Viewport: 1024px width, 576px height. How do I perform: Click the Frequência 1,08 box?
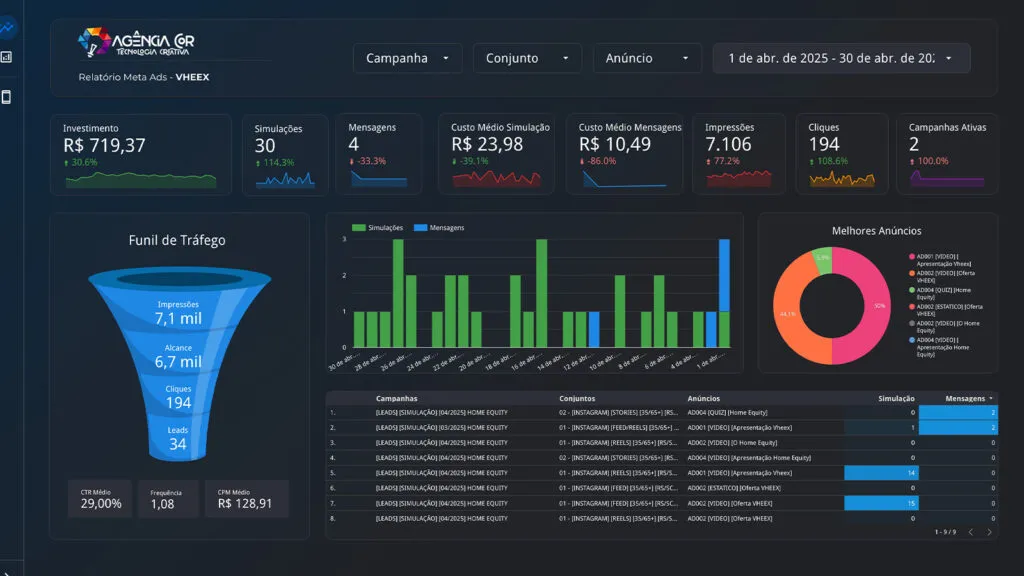(168, 499)
